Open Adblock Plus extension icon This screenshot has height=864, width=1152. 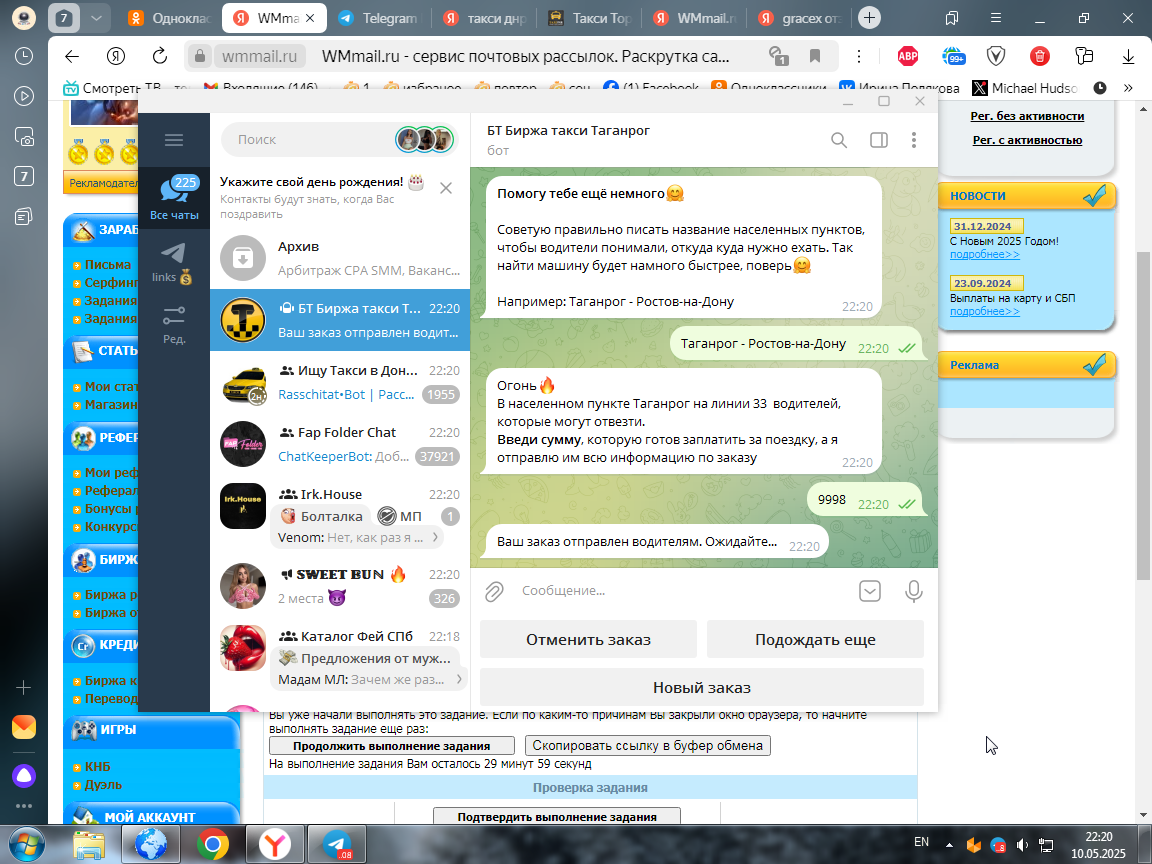908,56
